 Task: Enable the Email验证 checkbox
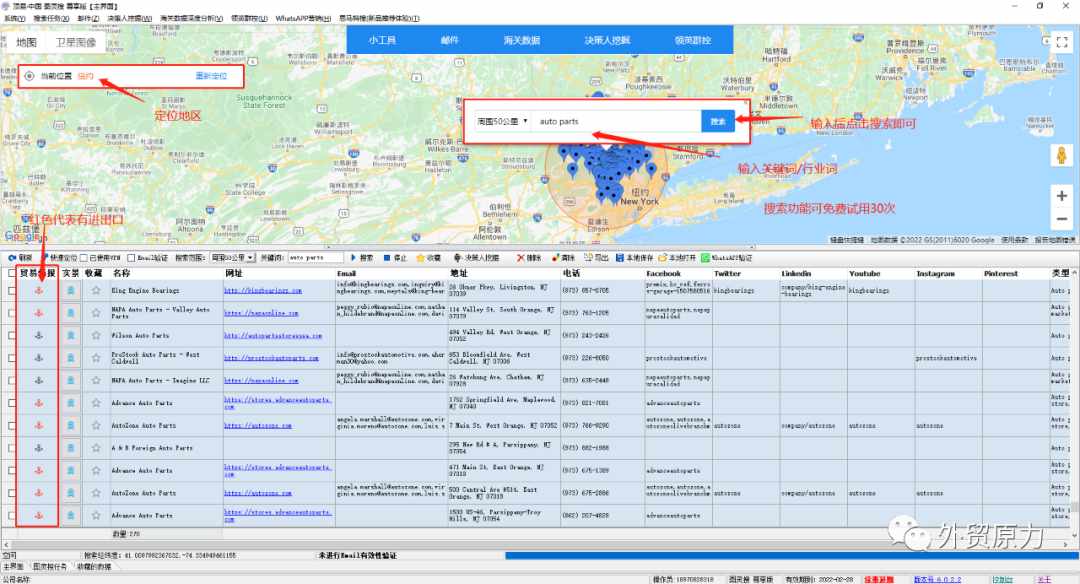[131, 258]
